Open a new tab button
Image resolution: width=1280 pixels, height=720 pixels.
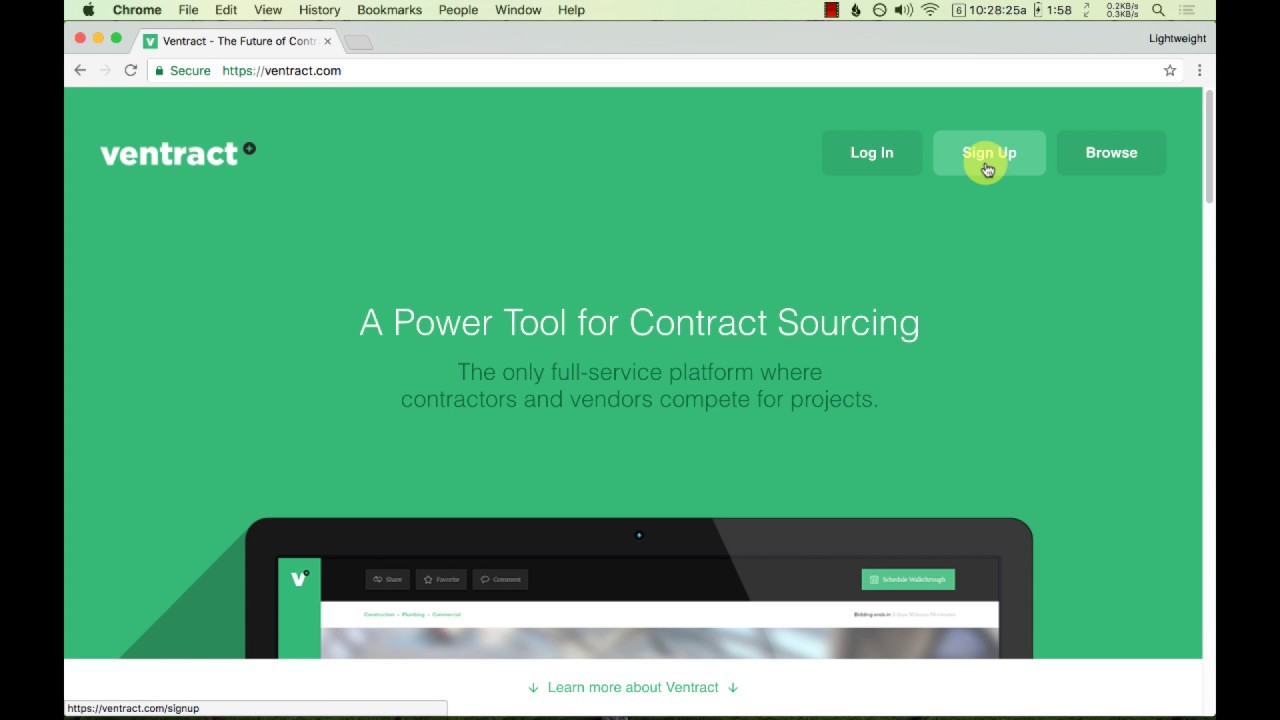(x=358, y=42)
